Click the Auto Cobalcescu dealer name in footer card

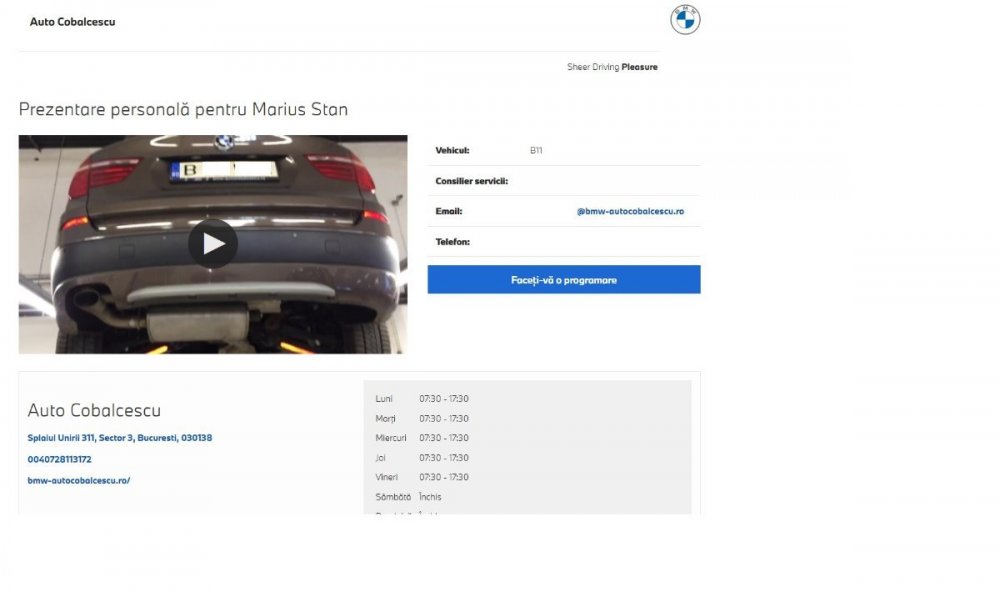[x=94, y=410]
